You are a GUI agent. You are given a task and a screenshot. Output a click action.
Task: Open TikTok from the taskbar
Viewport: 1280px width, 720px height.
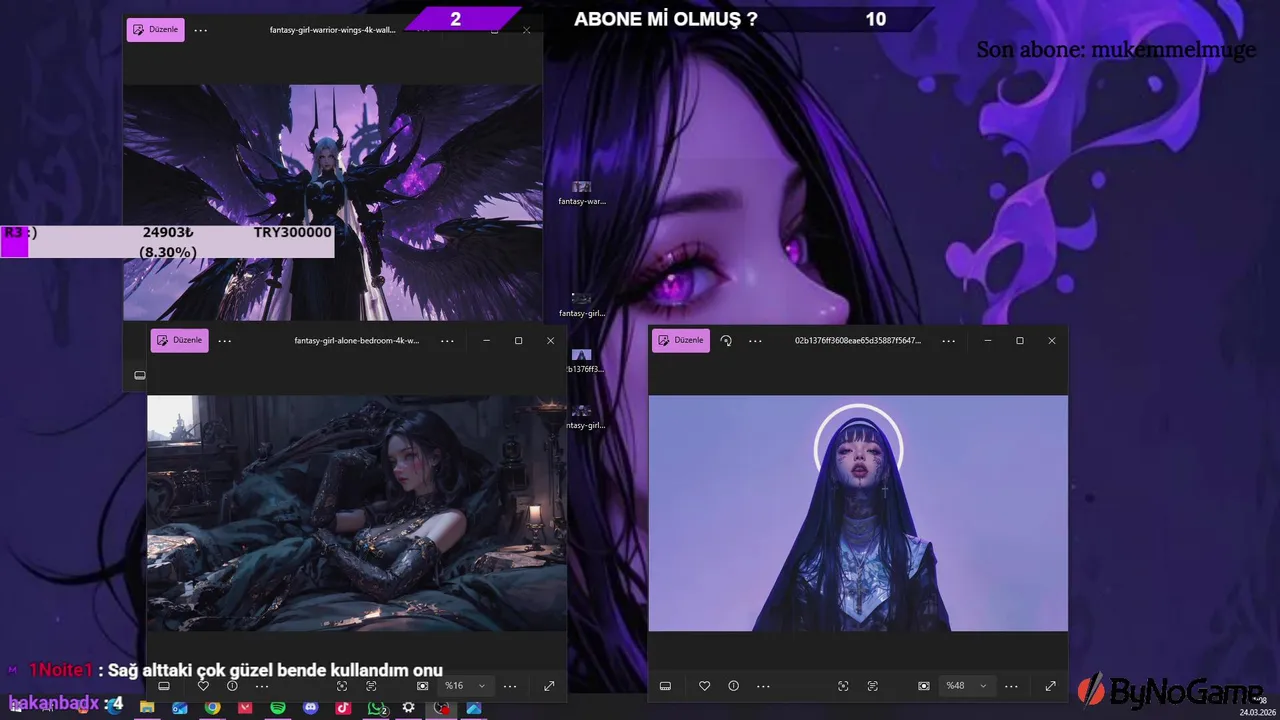(x=343, y=708)
